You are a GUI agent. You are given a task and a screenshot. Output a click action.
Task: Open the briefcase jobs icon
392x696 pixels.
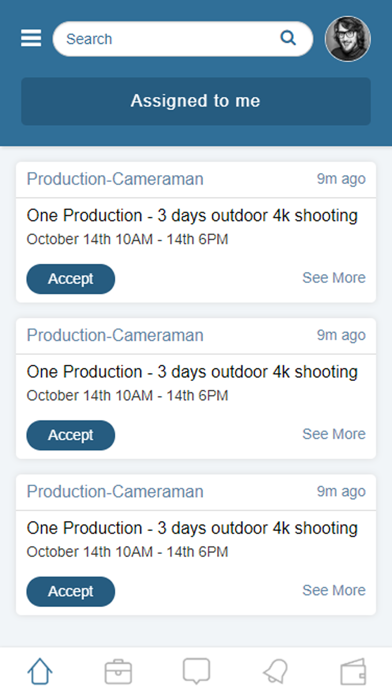click(x=118, y=672)
